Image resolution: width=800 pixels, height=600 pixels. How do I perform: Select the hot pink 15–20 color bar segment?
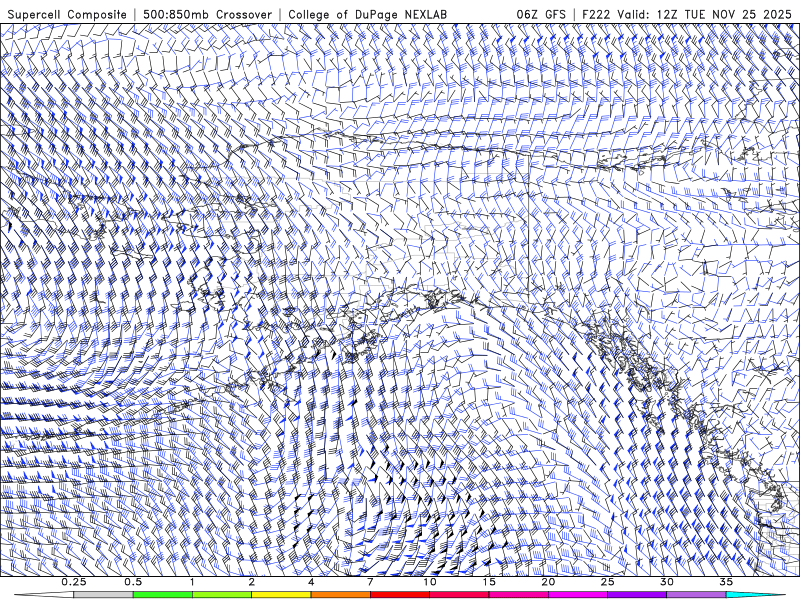pos(518,595)
